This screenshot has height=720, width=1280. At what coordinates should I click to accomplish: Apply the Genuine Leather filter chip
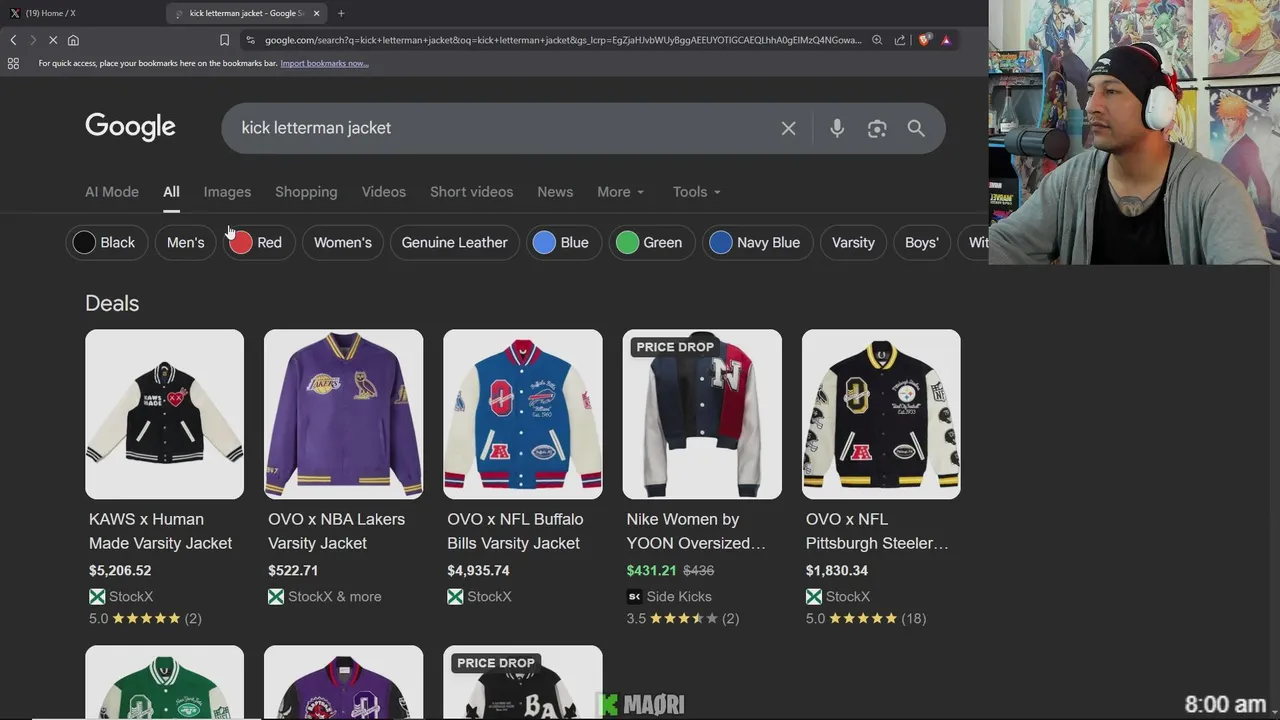tap(454, 242)
